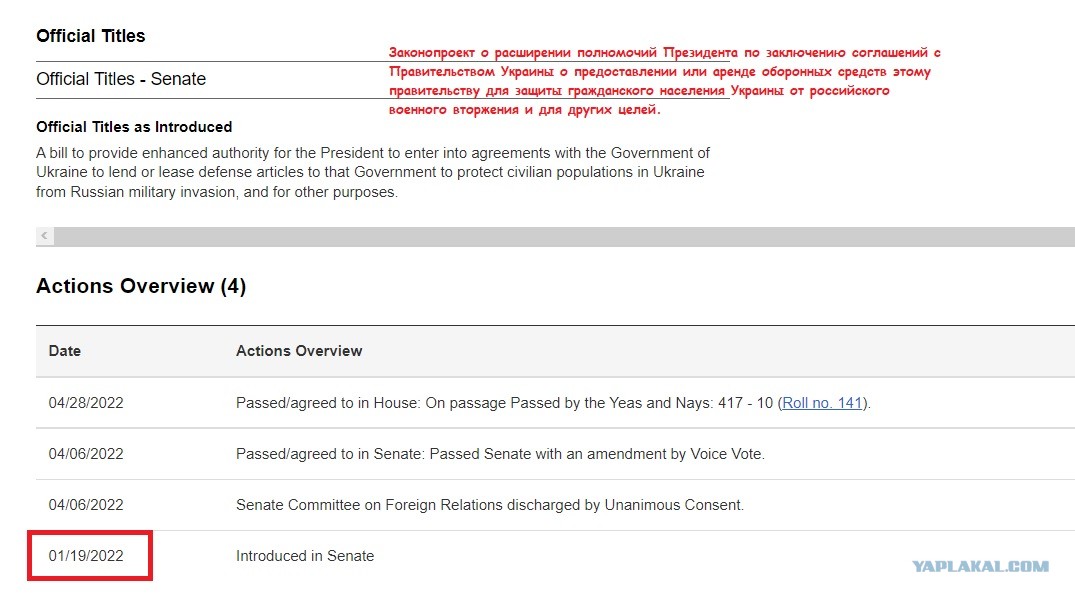The height and width of the screenshot is (596, 1075).
Task: Click the gray horizontal scrollbar track
Action: (564, 237)
